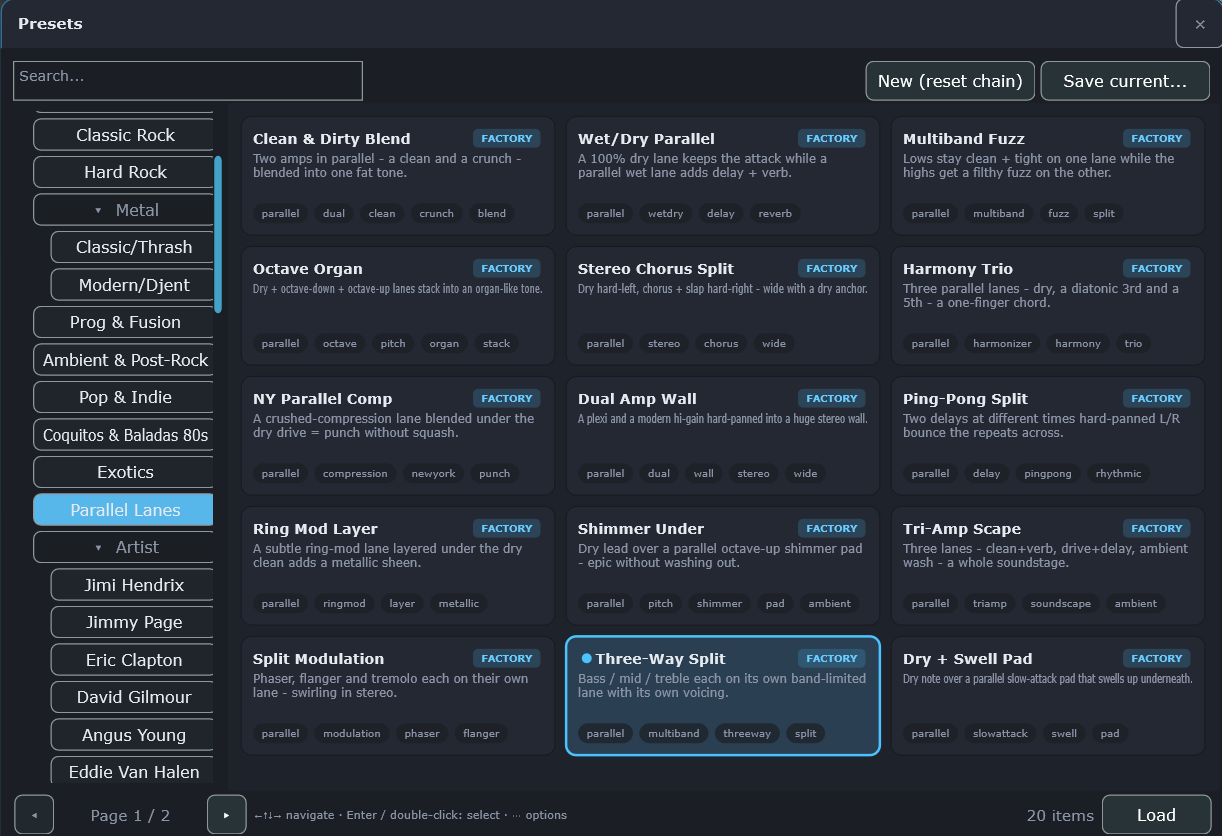Click the Page 1 / 2 indicator
The height and width of the screenshot is (836, 1222).
pos(130,815)
